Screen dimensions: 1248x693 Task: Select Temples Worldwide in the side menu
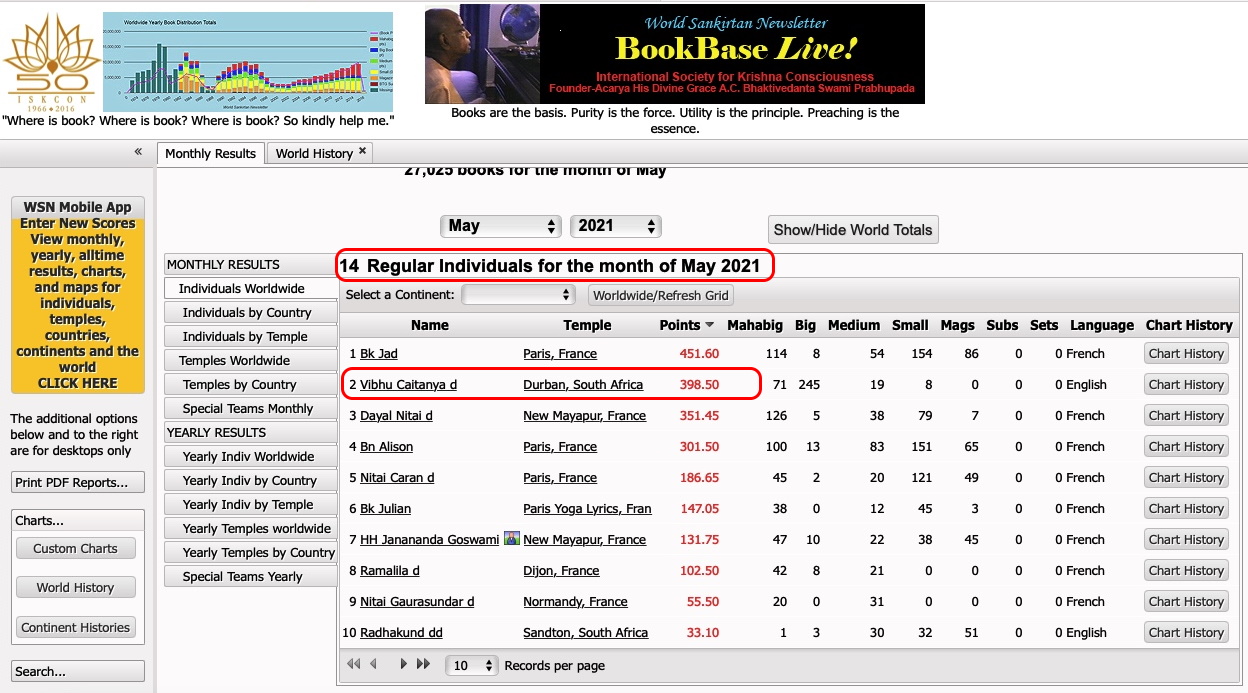[234, 360]
